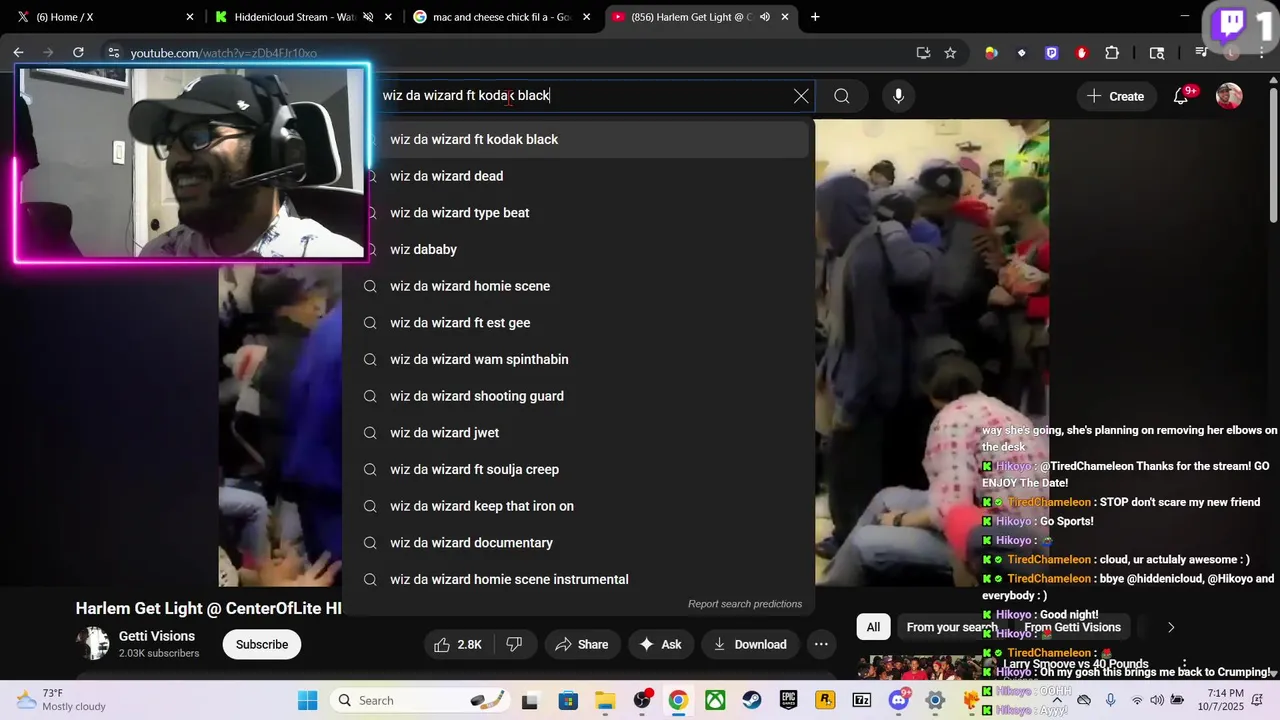
Task: Choose suggestion 'wiz da wizard documentary'
Action: (x=578, y=543)
